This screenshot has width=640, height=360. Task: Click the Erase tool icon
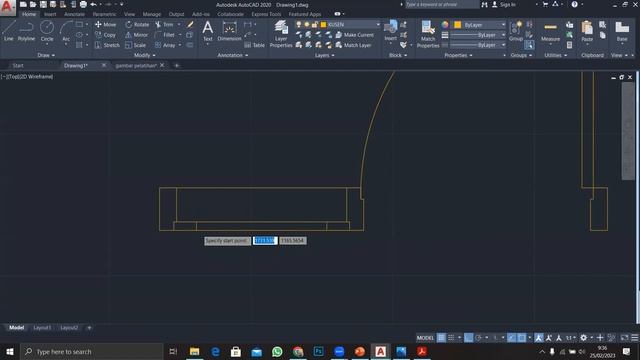tap(190, 24)
